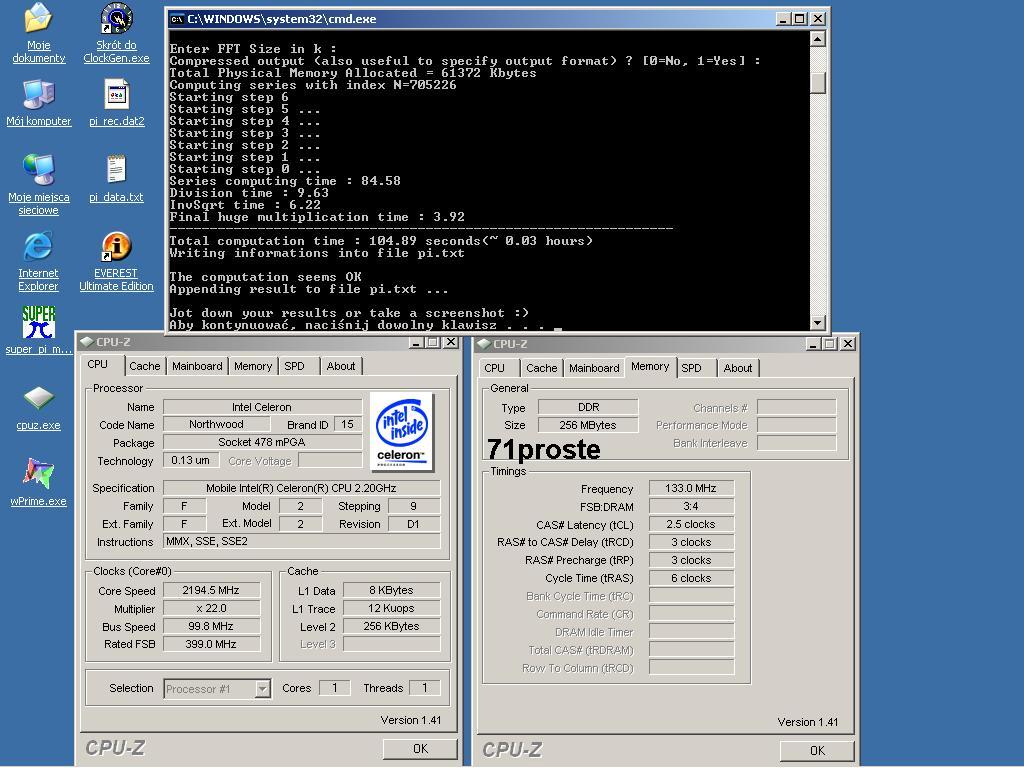Click cmd.exe scrollbar down arrow

click(x=818, y=323)
